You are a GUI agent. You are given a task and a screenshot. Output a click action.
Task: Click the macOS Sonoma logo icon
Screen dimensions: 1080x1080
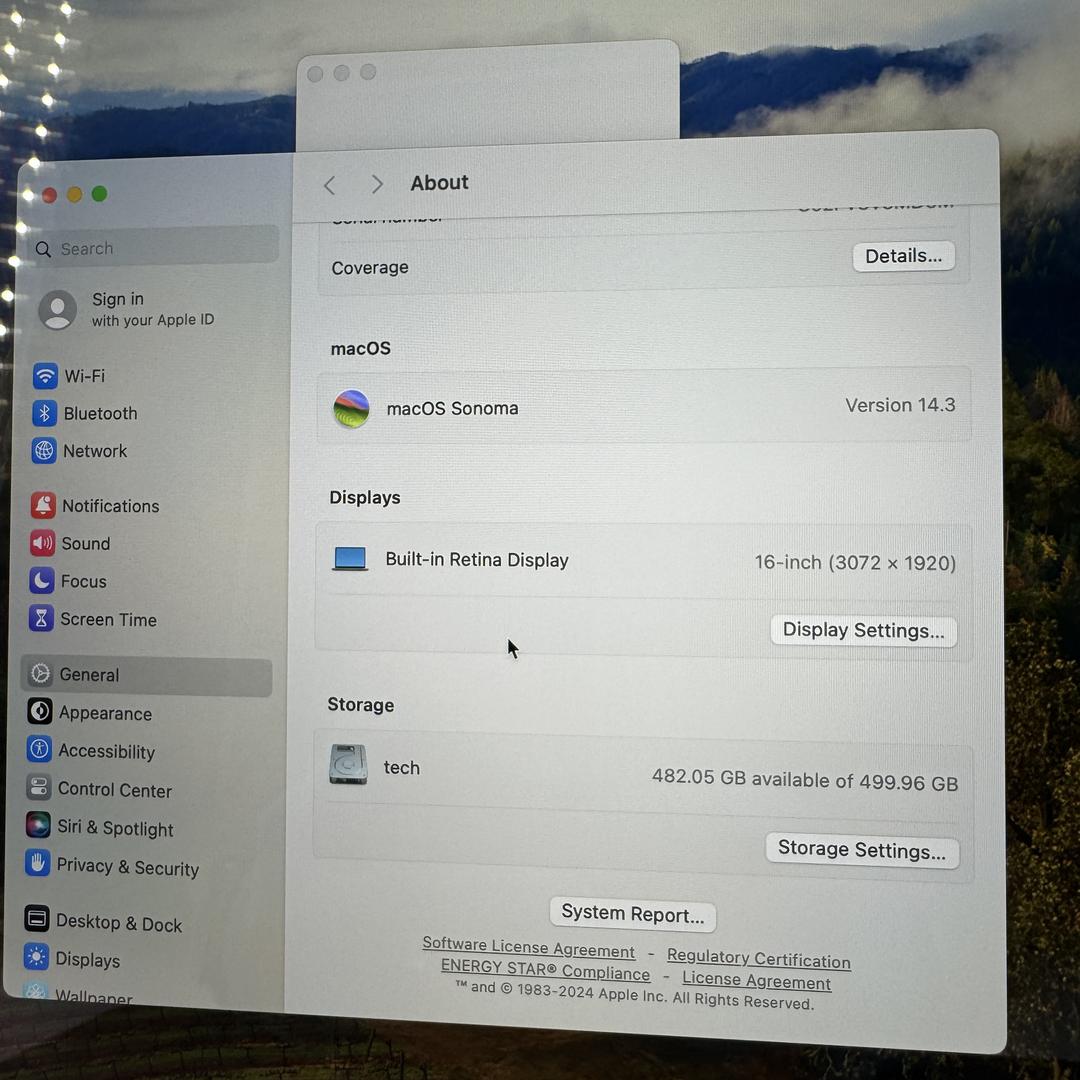coord(351,408)
